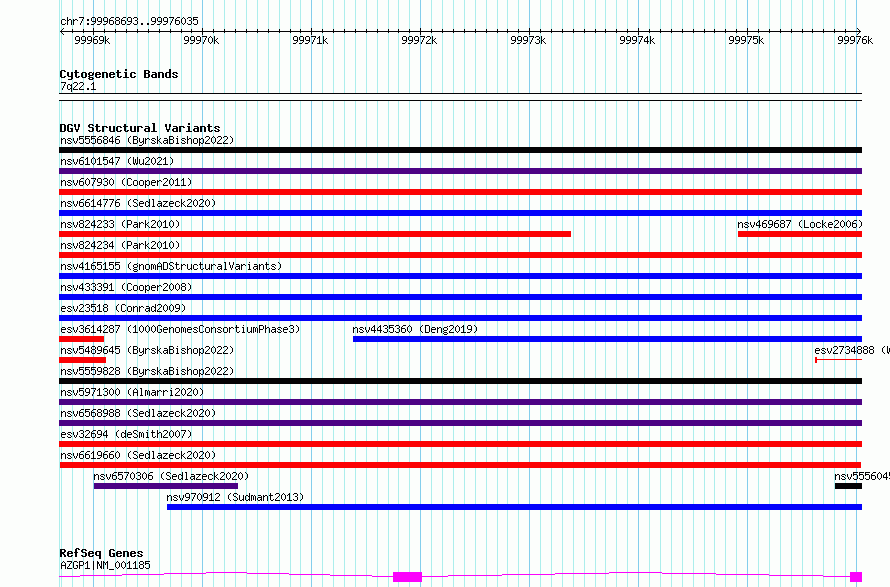Image resolution: width=890 pixels, height=587 pixels.
Task: Click the short purple nsv6570306 bar
Action: (166, 486)
